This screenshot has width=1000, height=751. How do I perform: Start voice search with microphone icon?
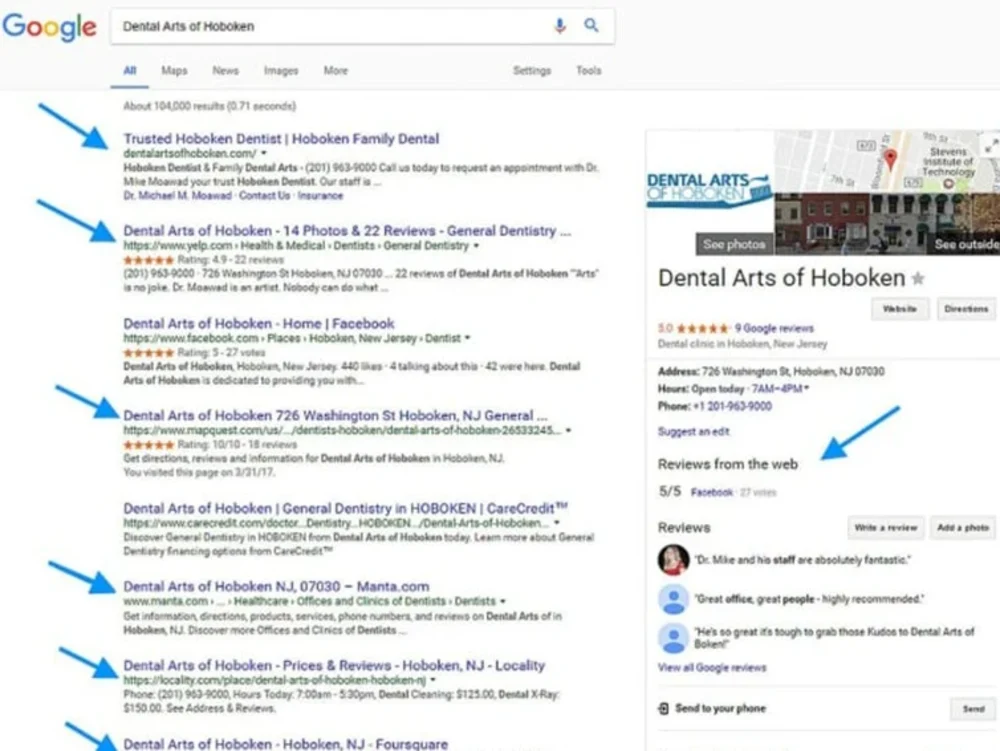560,26
